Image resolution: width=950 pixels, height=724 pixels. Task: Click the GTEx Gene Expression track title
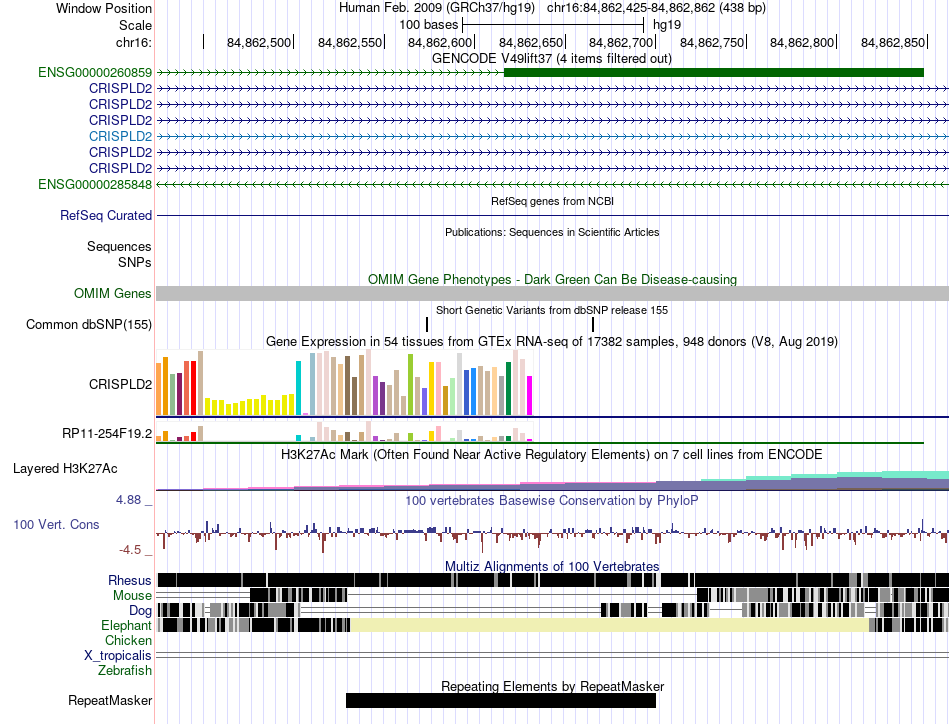tap(552, 342)
